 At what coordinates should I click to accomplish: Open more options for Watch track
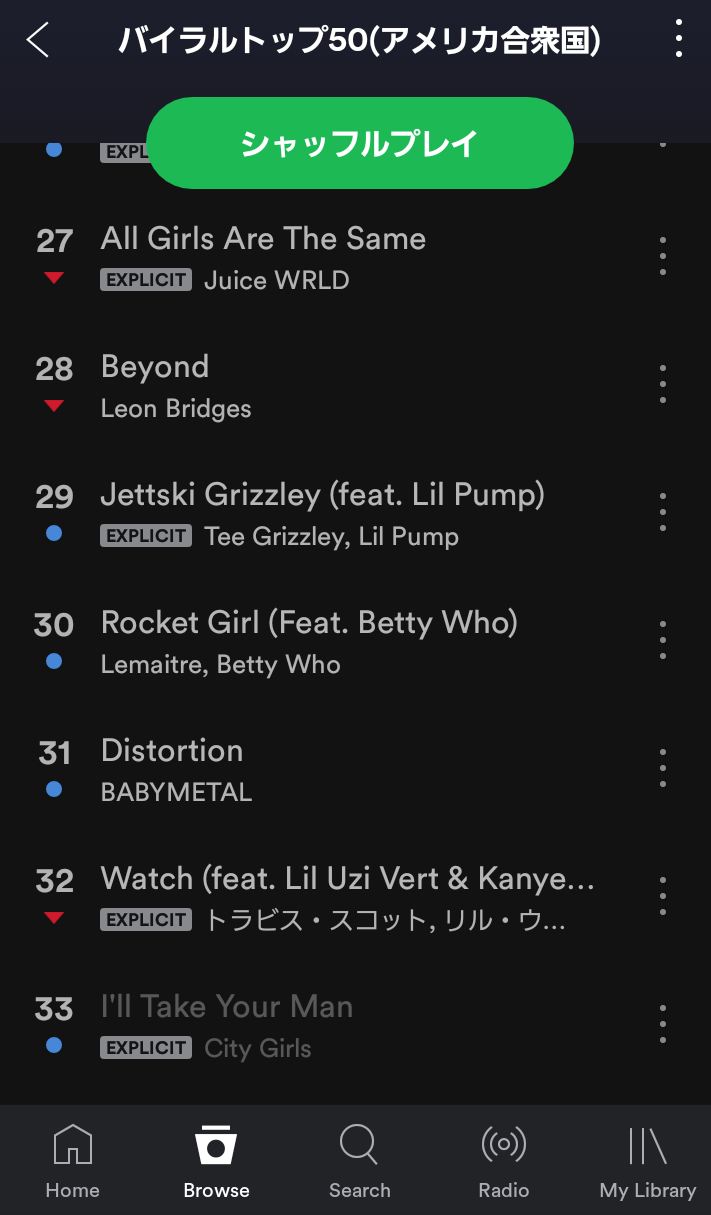pyautogui.click(x=662, y=896)
